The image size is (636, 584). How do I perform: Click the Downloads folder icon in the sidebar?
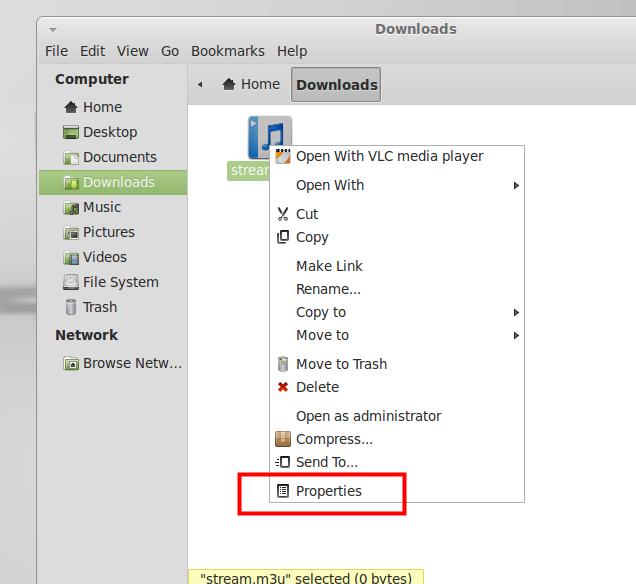tap(71, 183)
